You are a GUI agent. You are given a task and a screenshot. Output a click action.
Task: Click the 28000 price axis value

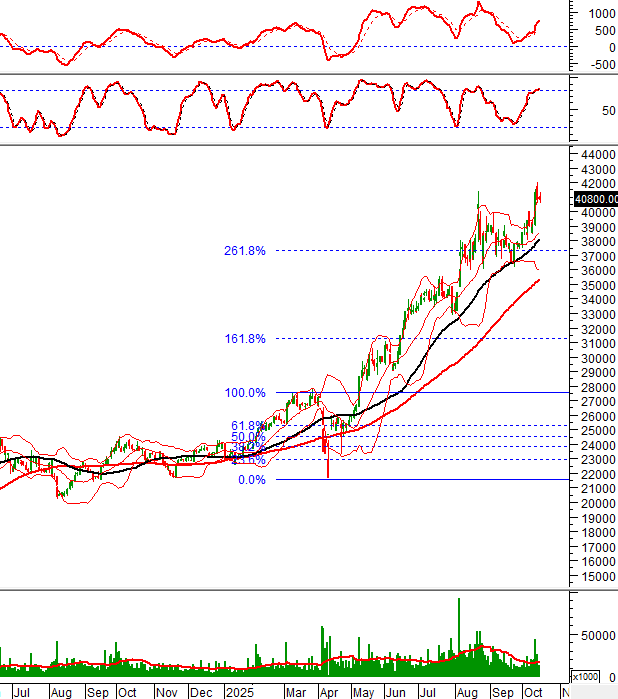tap(594, 388)
